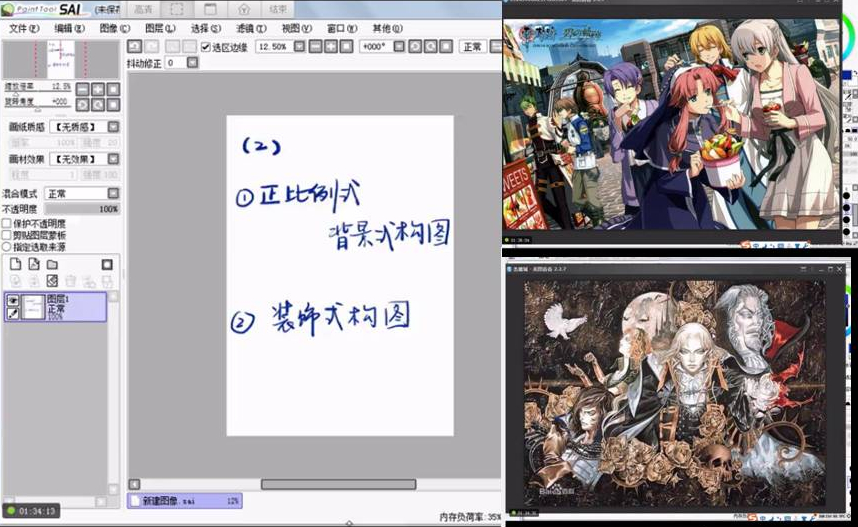This screenshot has height=527, width=858.
Task: Click navigator reset rotation icon
Action: 113,105
